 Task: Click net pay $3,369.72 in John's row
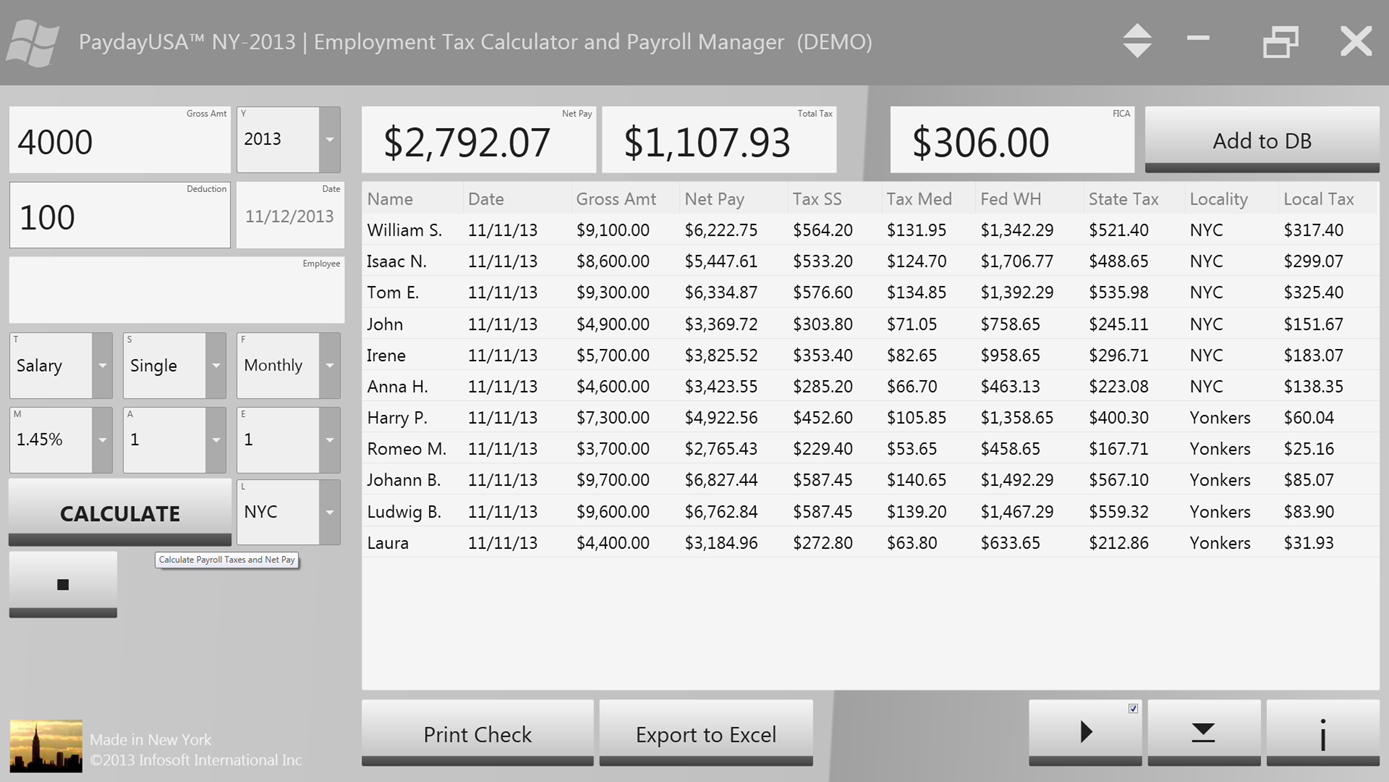(x=721, y=324)
